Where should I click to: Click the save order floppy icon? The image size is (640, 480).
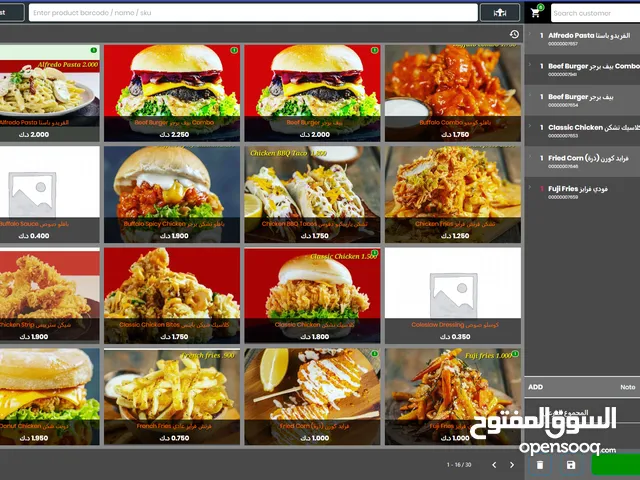571,464
